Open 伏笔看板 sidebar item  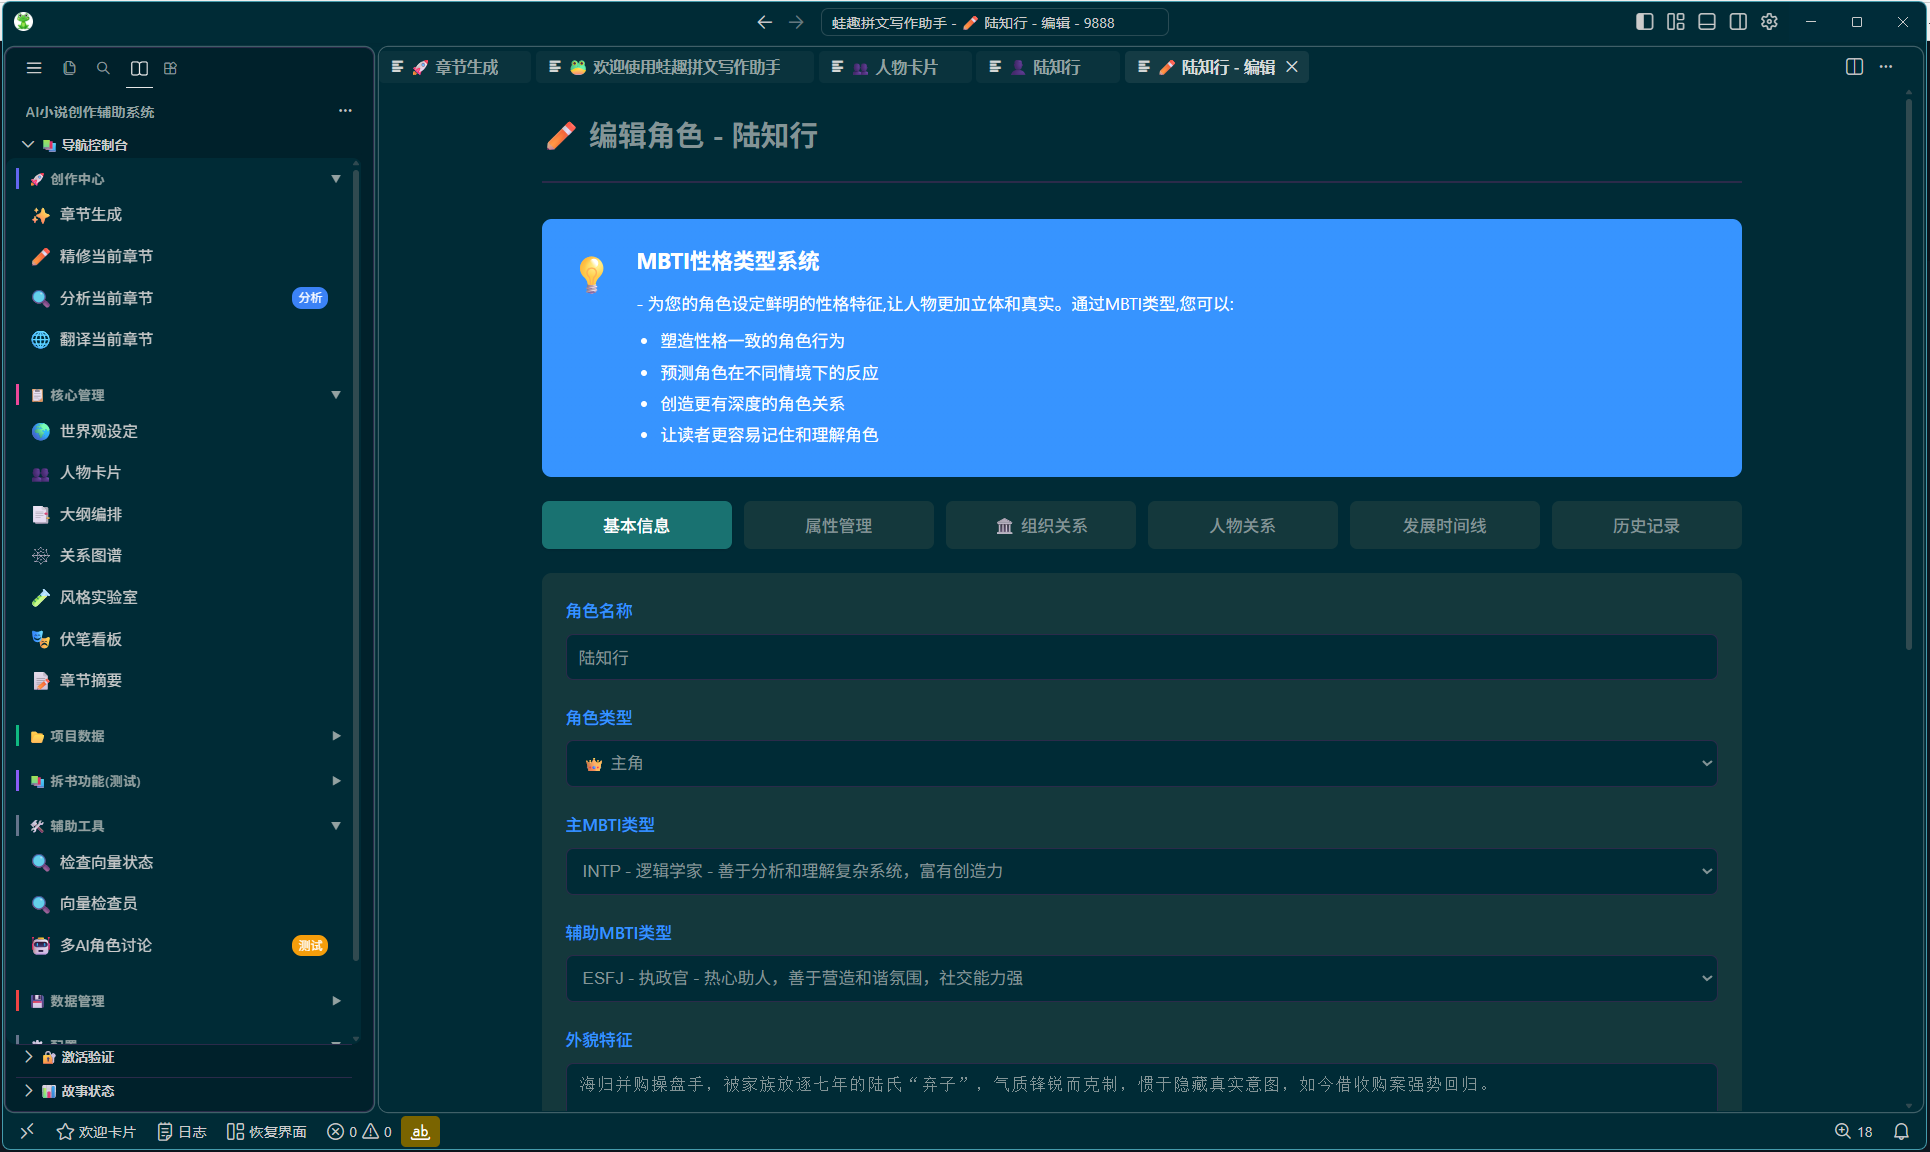pyautogui.click(x=185, y=639)
